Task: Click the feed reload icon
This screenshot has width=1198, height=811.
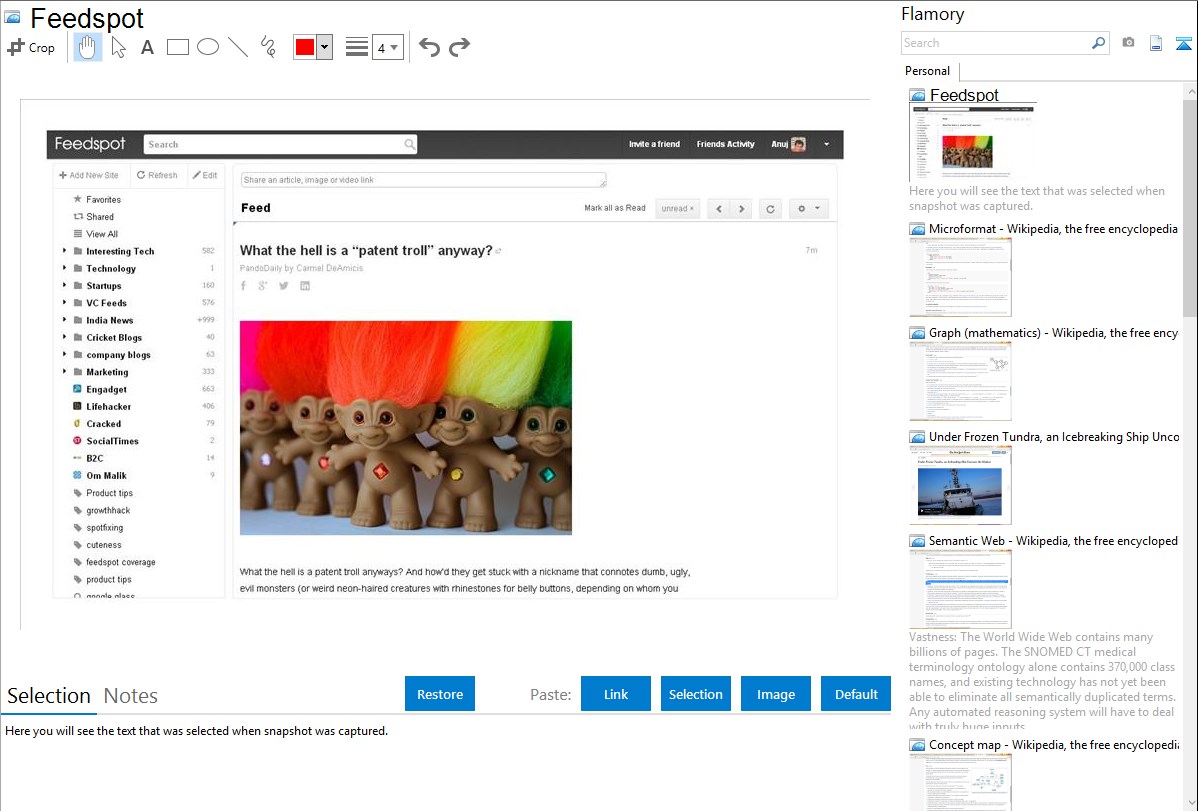Action: point(770,209)
